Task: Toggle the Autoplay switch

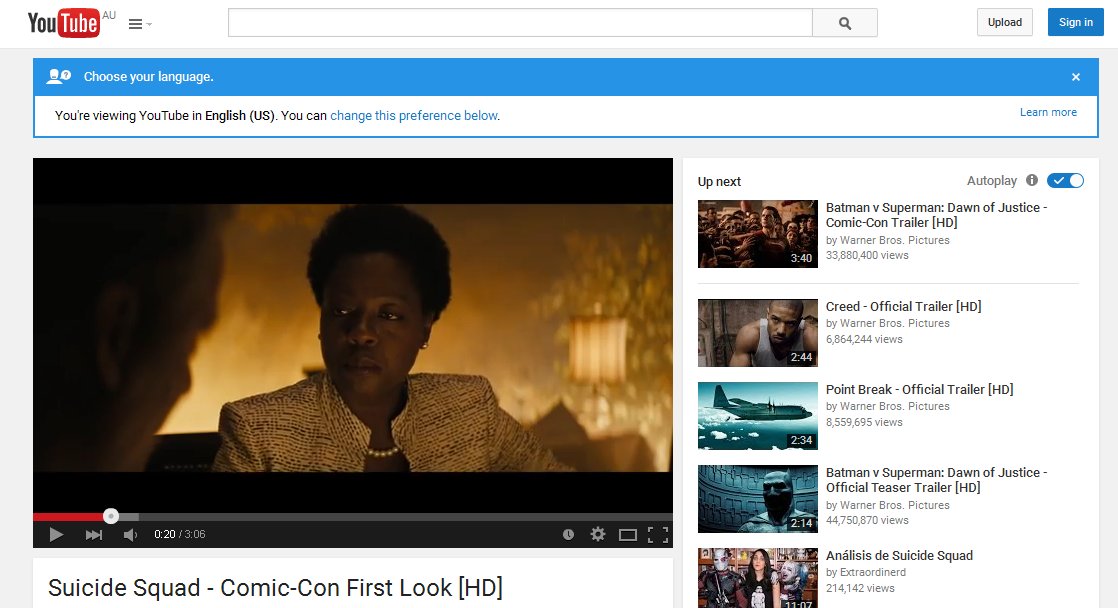Action: tap(1065, 181)
